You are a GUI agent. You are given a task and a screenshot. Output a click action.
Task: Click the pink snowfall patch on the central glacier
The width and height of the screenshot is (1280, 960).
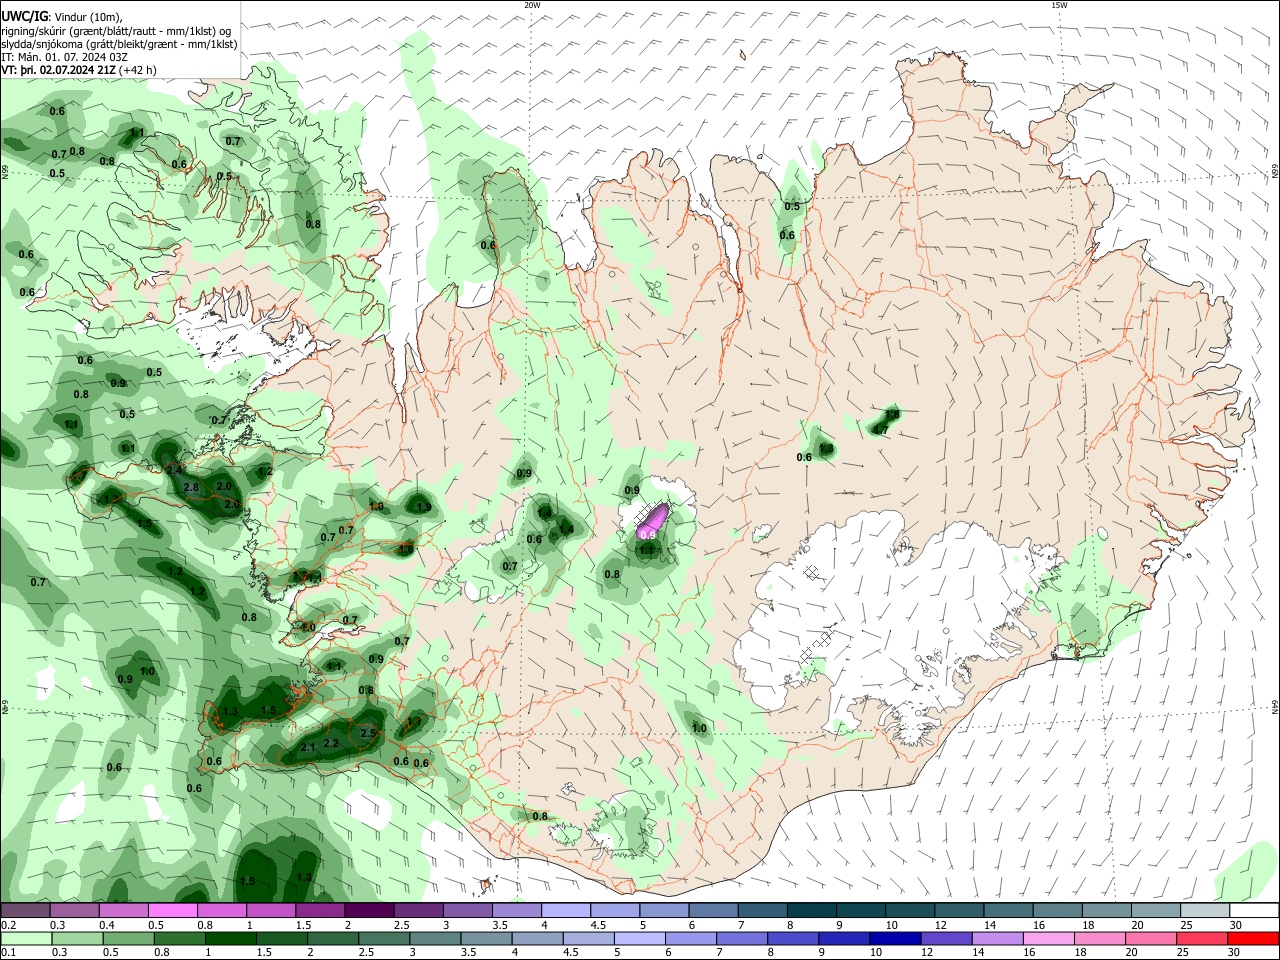[x=652, y=519]
